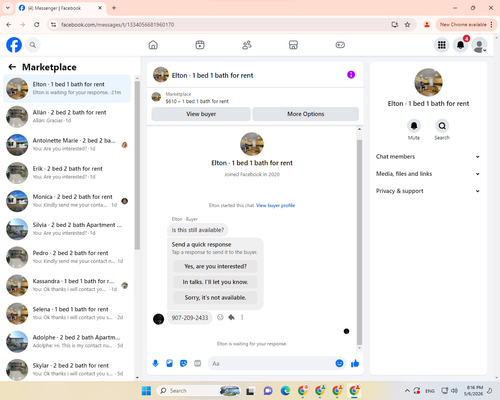
Task: Click the chat messages scrollbar
Action: click(x=359, y=242)
